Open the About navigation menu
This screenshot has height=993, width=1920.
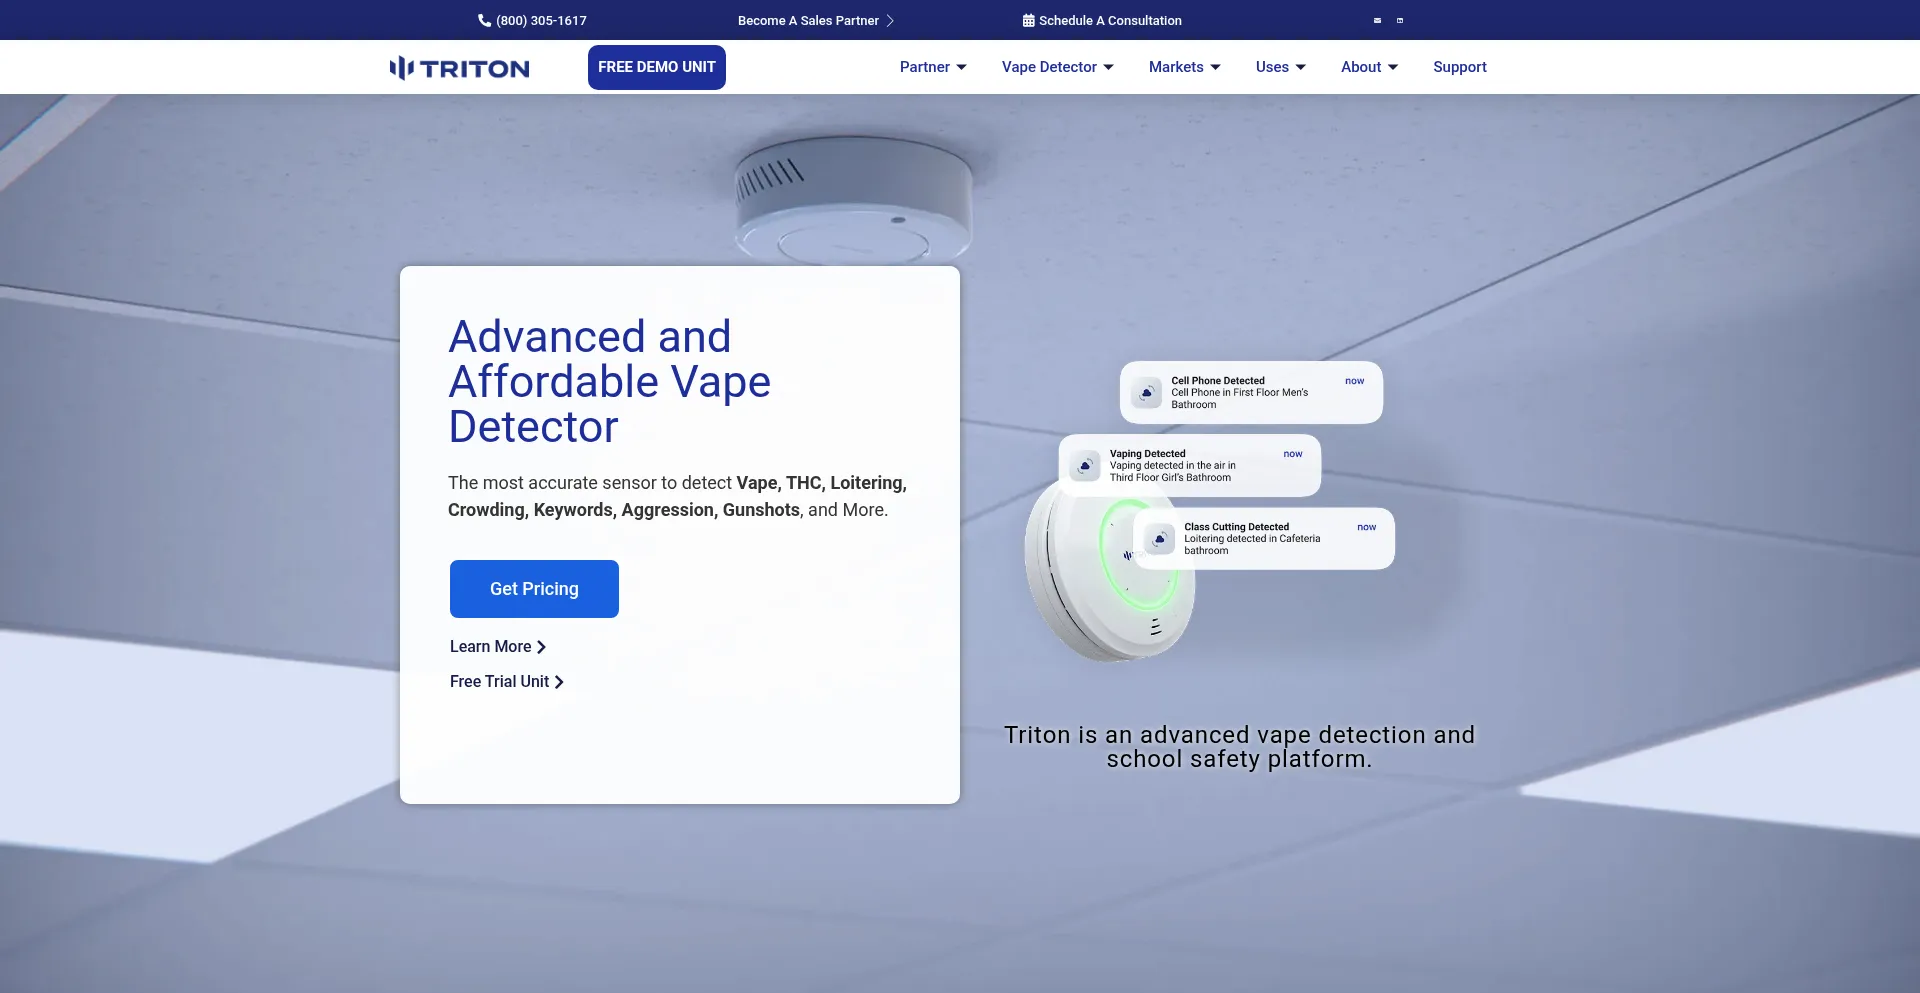tap(1369, 67)
